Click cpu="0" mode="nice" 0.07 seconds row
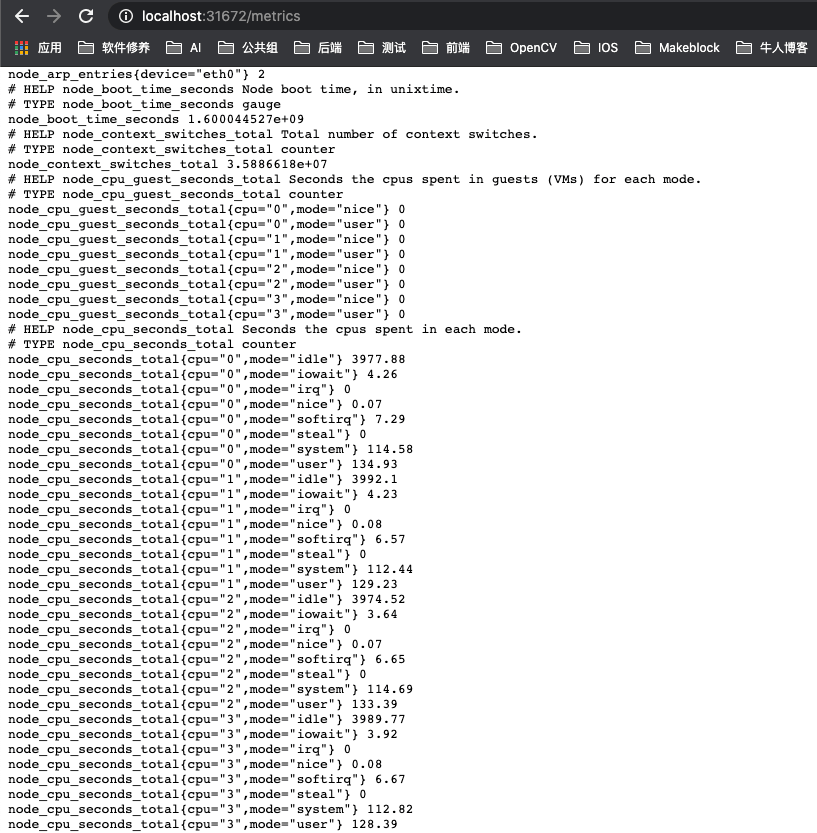The image size is (817, 833). [195, 404]
